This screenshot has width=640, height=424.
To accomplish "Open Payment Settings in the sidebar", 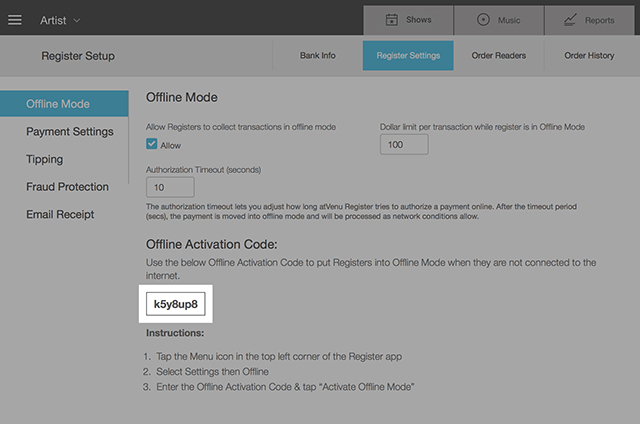I will (69, 131).
